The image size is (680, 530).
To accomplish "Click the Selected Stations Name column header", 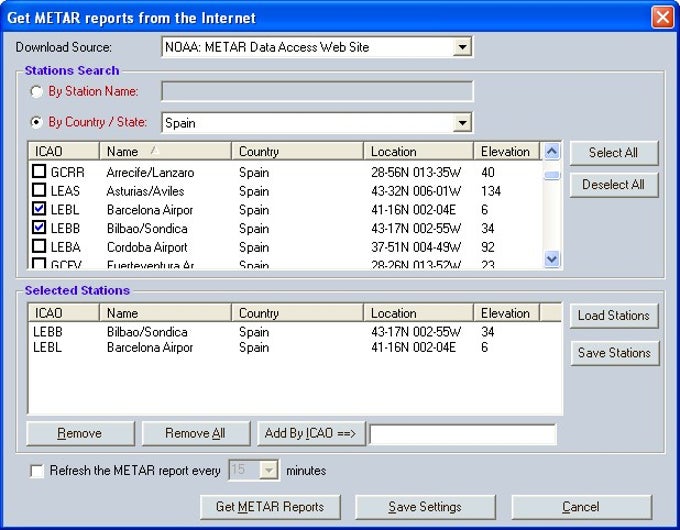I will tap(165, 313).
